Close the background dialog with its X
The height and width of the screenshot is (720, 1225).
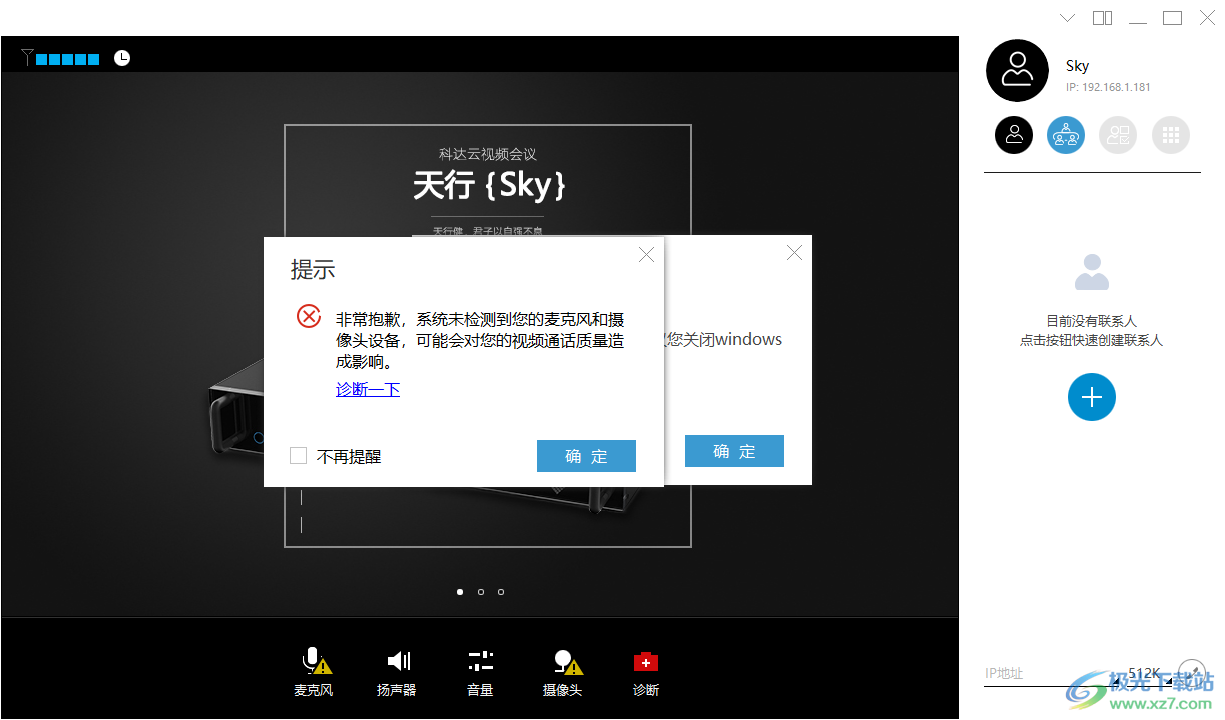(x=794, y=253)
